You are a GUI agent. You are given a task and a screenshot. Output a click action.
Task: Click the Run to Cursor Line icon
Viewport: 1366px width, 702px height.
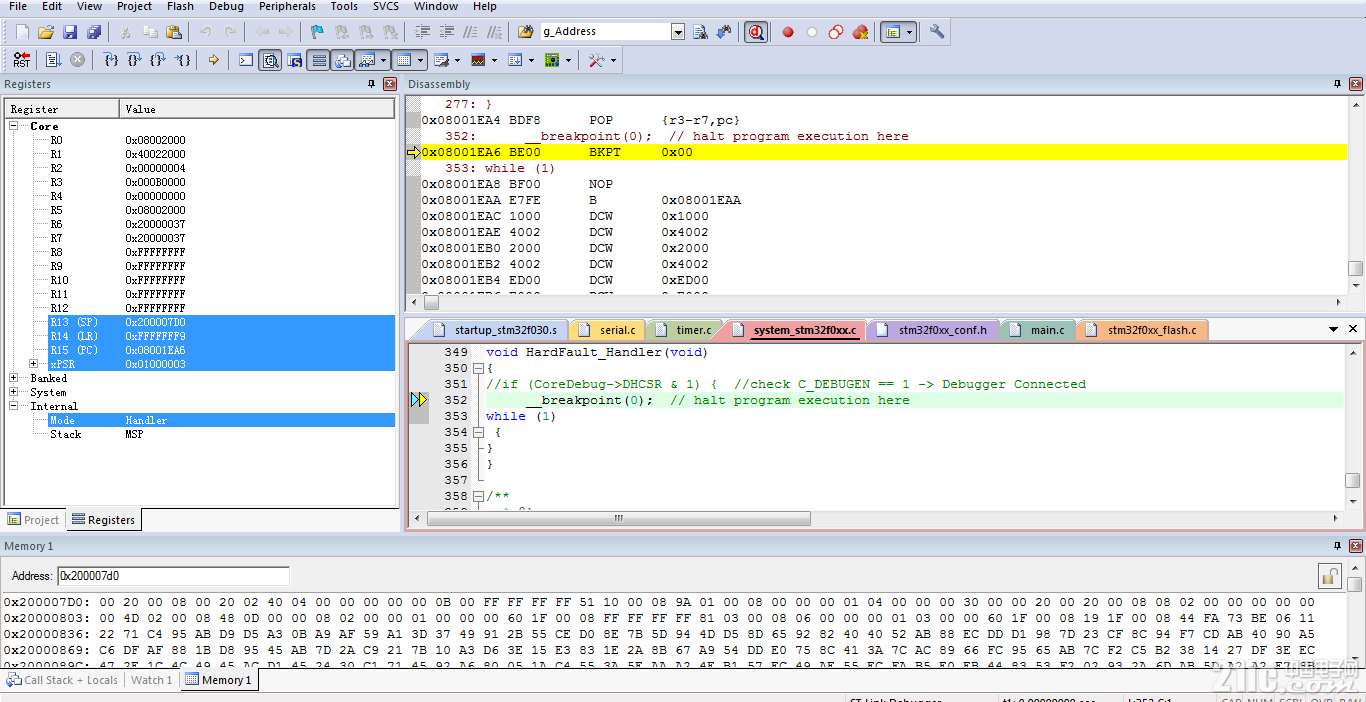182,60
